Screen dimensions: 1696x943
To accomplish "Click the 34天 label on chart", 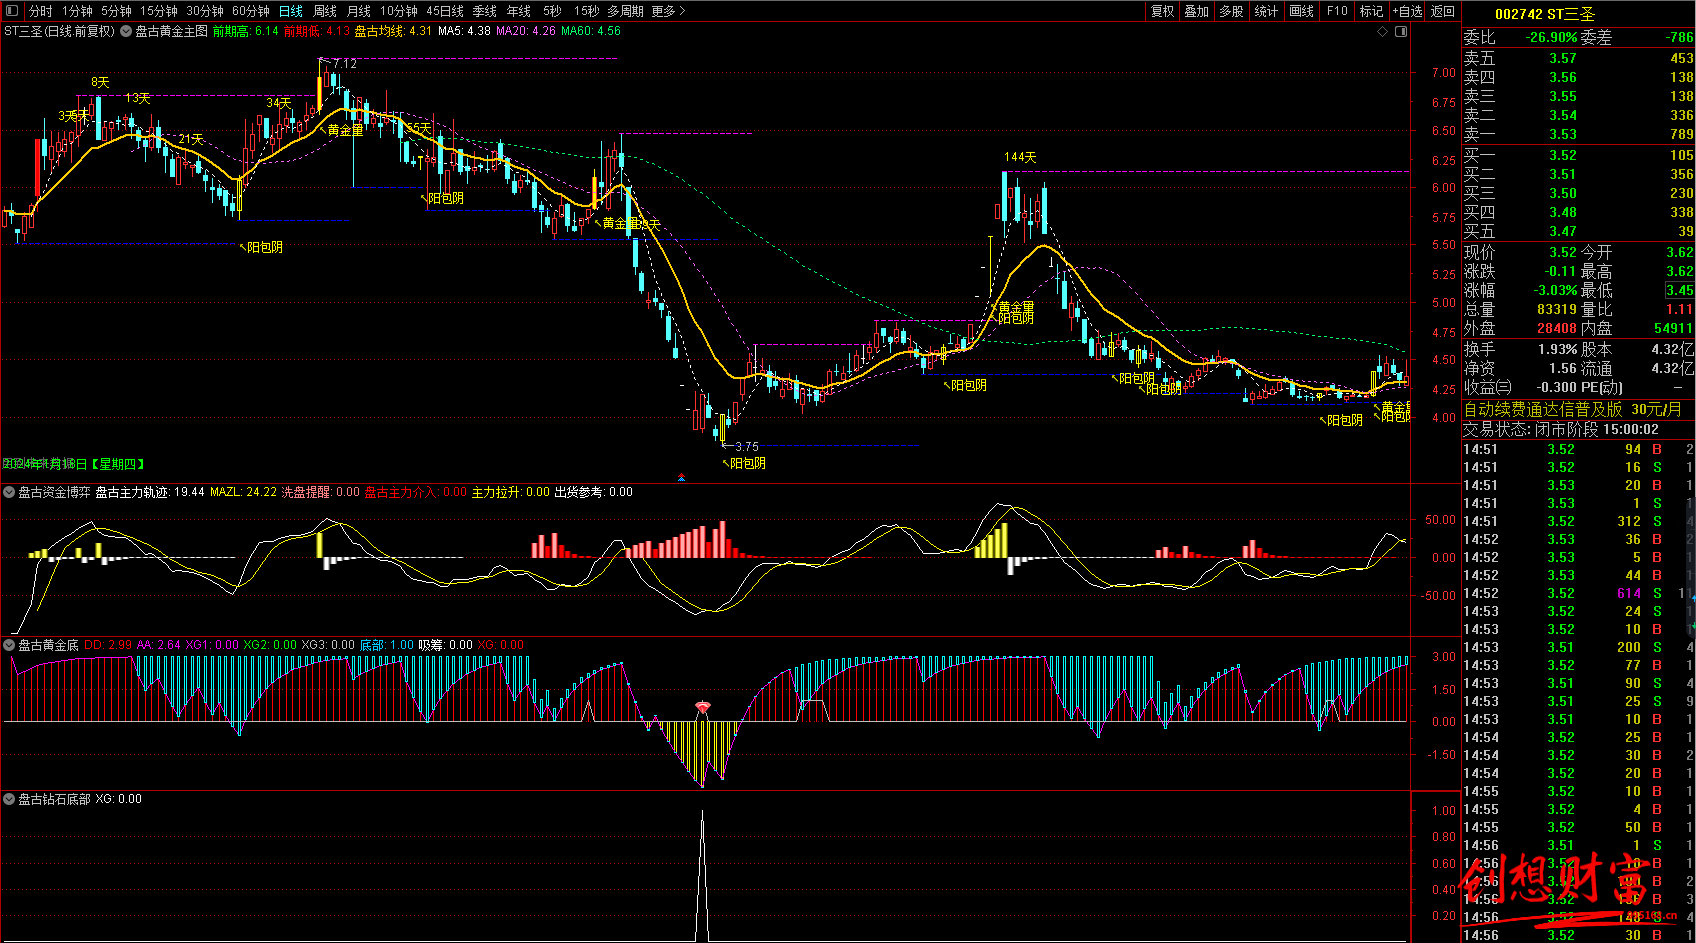I will click(278, 103).
